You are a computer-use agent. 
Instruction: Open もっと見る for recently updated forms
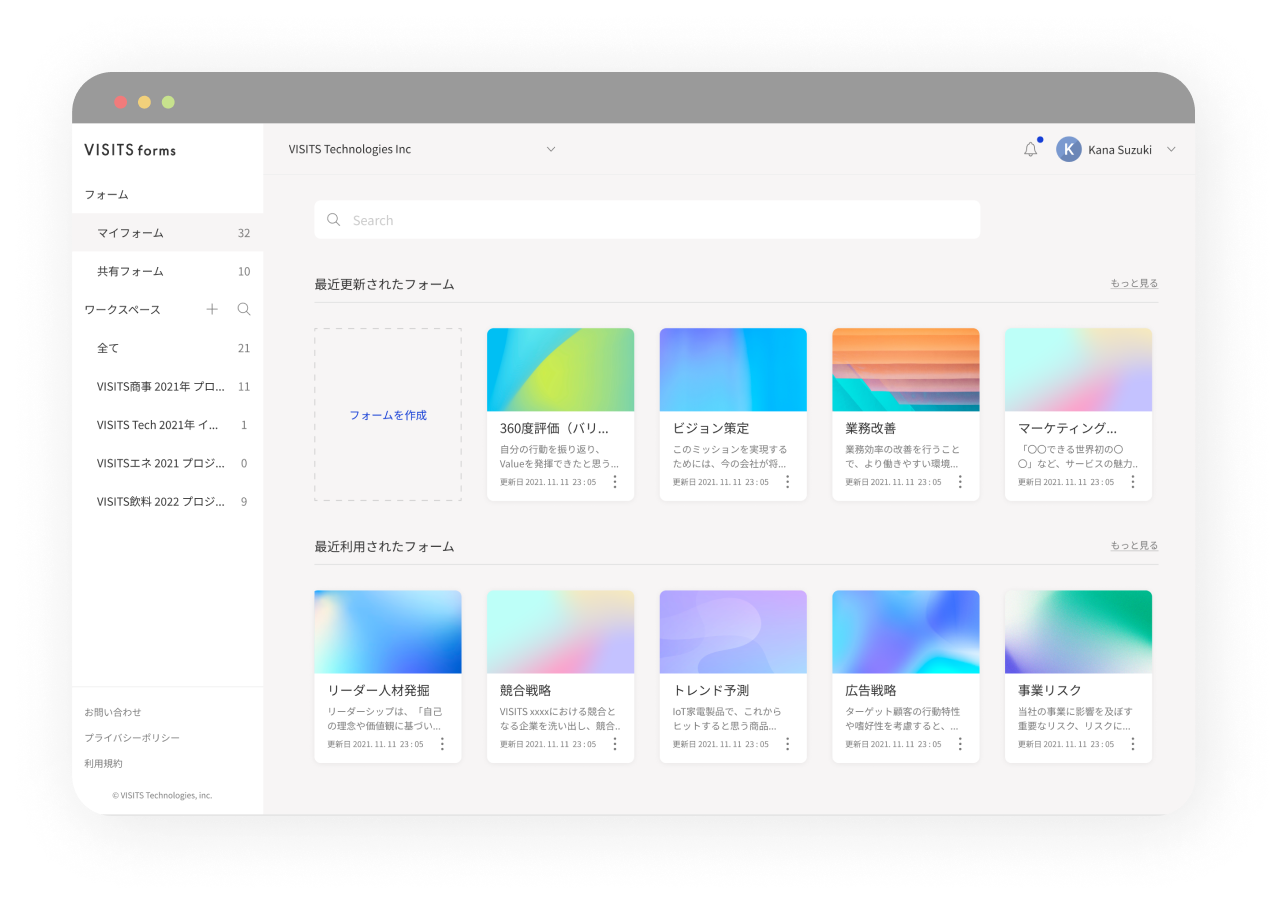tap(1135, 283)
